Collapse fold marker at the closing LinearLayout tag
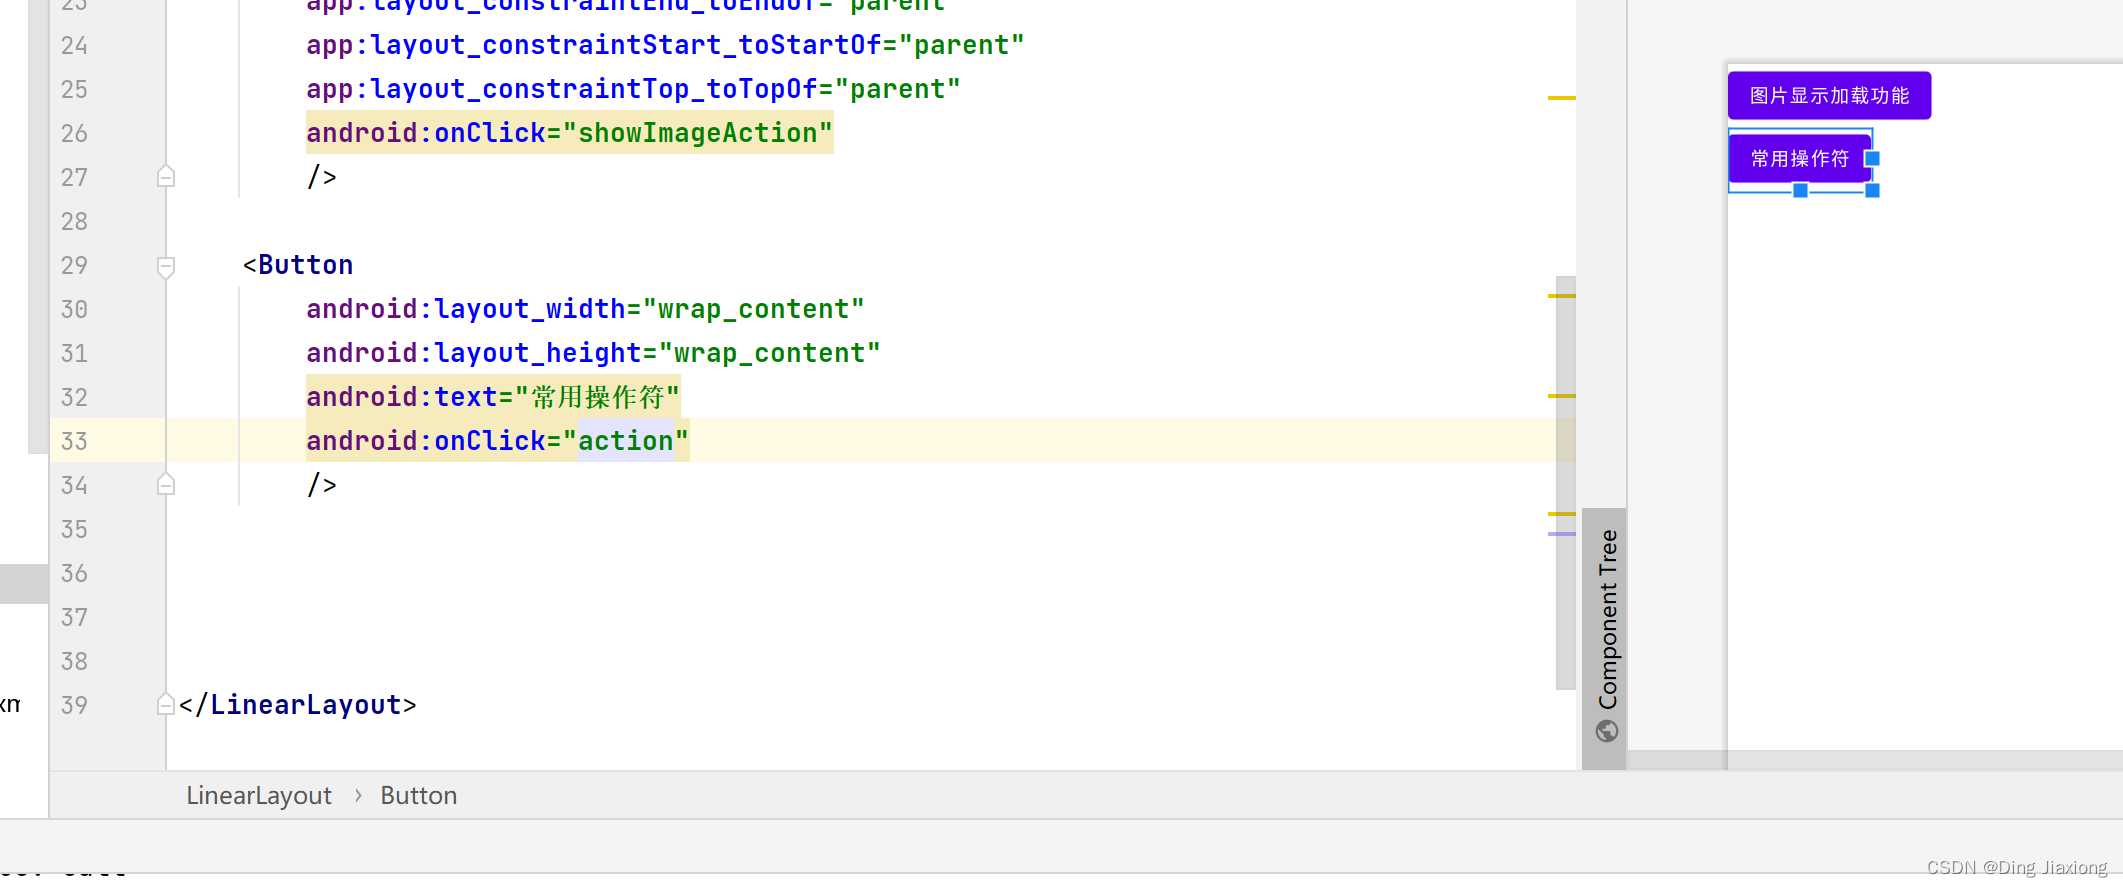The image size is (2123, 887). [166, 705]
